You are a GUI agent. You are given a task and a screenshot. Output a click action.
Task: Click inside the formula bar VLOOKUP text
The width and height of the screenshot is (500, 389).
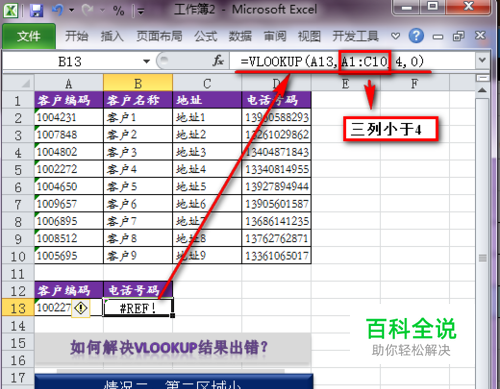[x=332, y=61]
